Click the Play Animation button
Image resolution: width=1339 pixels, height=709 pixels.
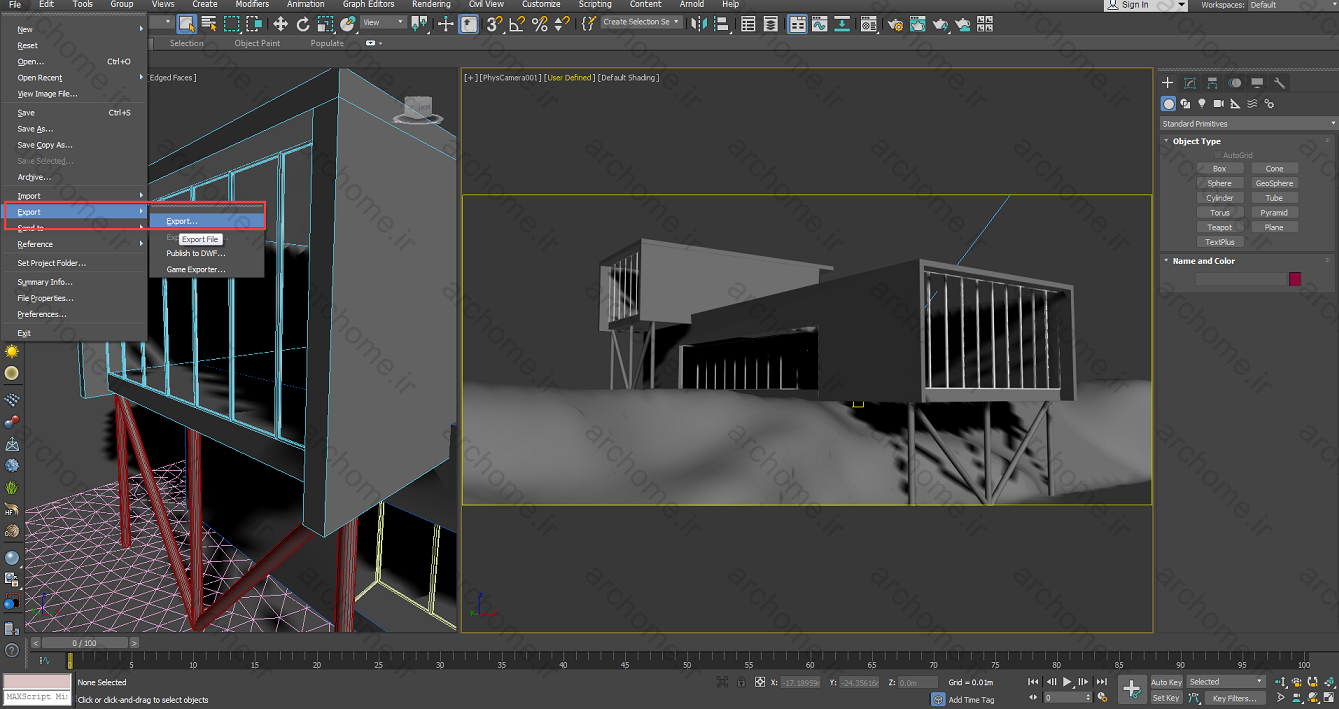1067,682
